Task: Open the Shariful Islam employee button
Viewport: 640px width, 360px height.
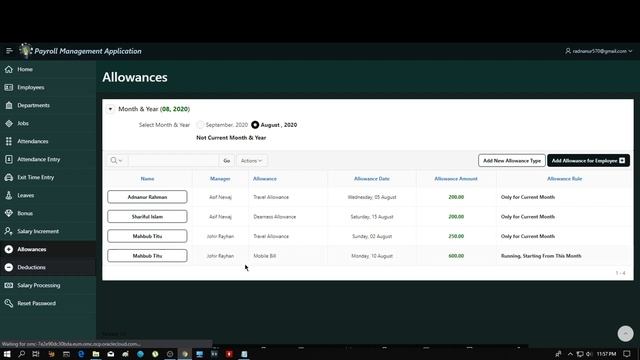Action: [147, 216]
